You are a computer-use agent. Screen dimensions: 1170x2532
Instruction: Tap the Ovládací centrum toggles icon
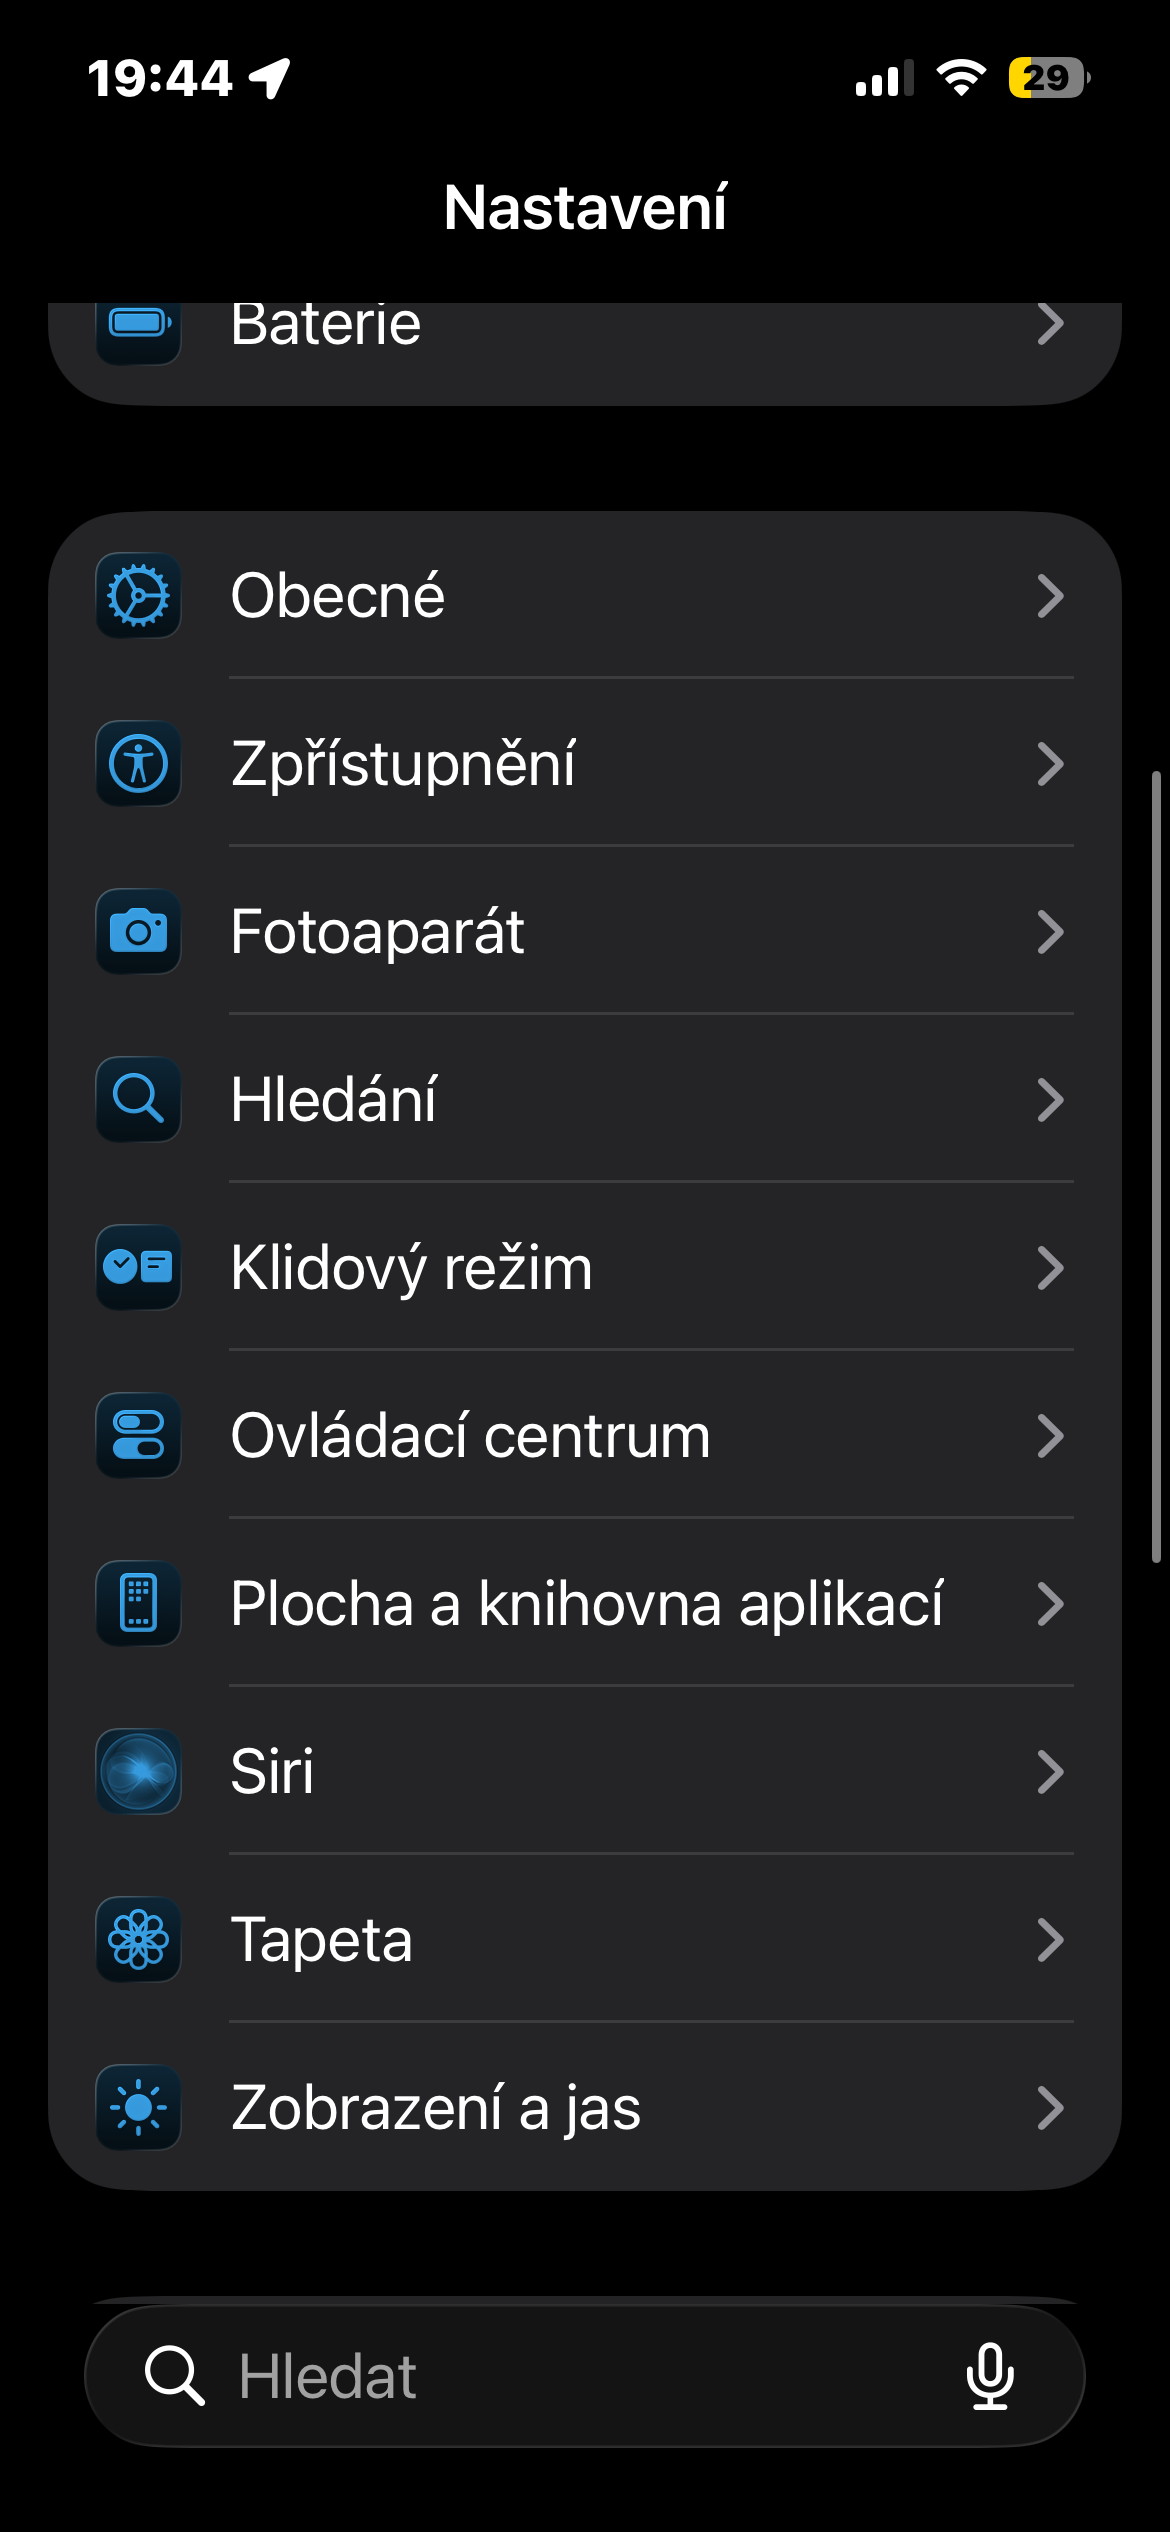(138, 1436)
